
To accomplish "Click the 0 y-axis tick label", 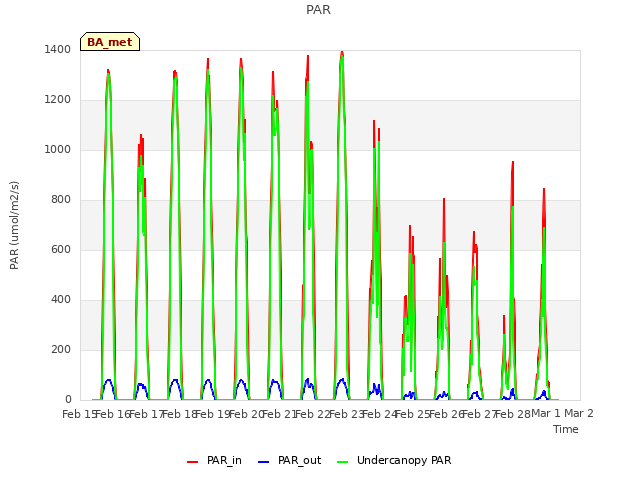I will 68,400.
